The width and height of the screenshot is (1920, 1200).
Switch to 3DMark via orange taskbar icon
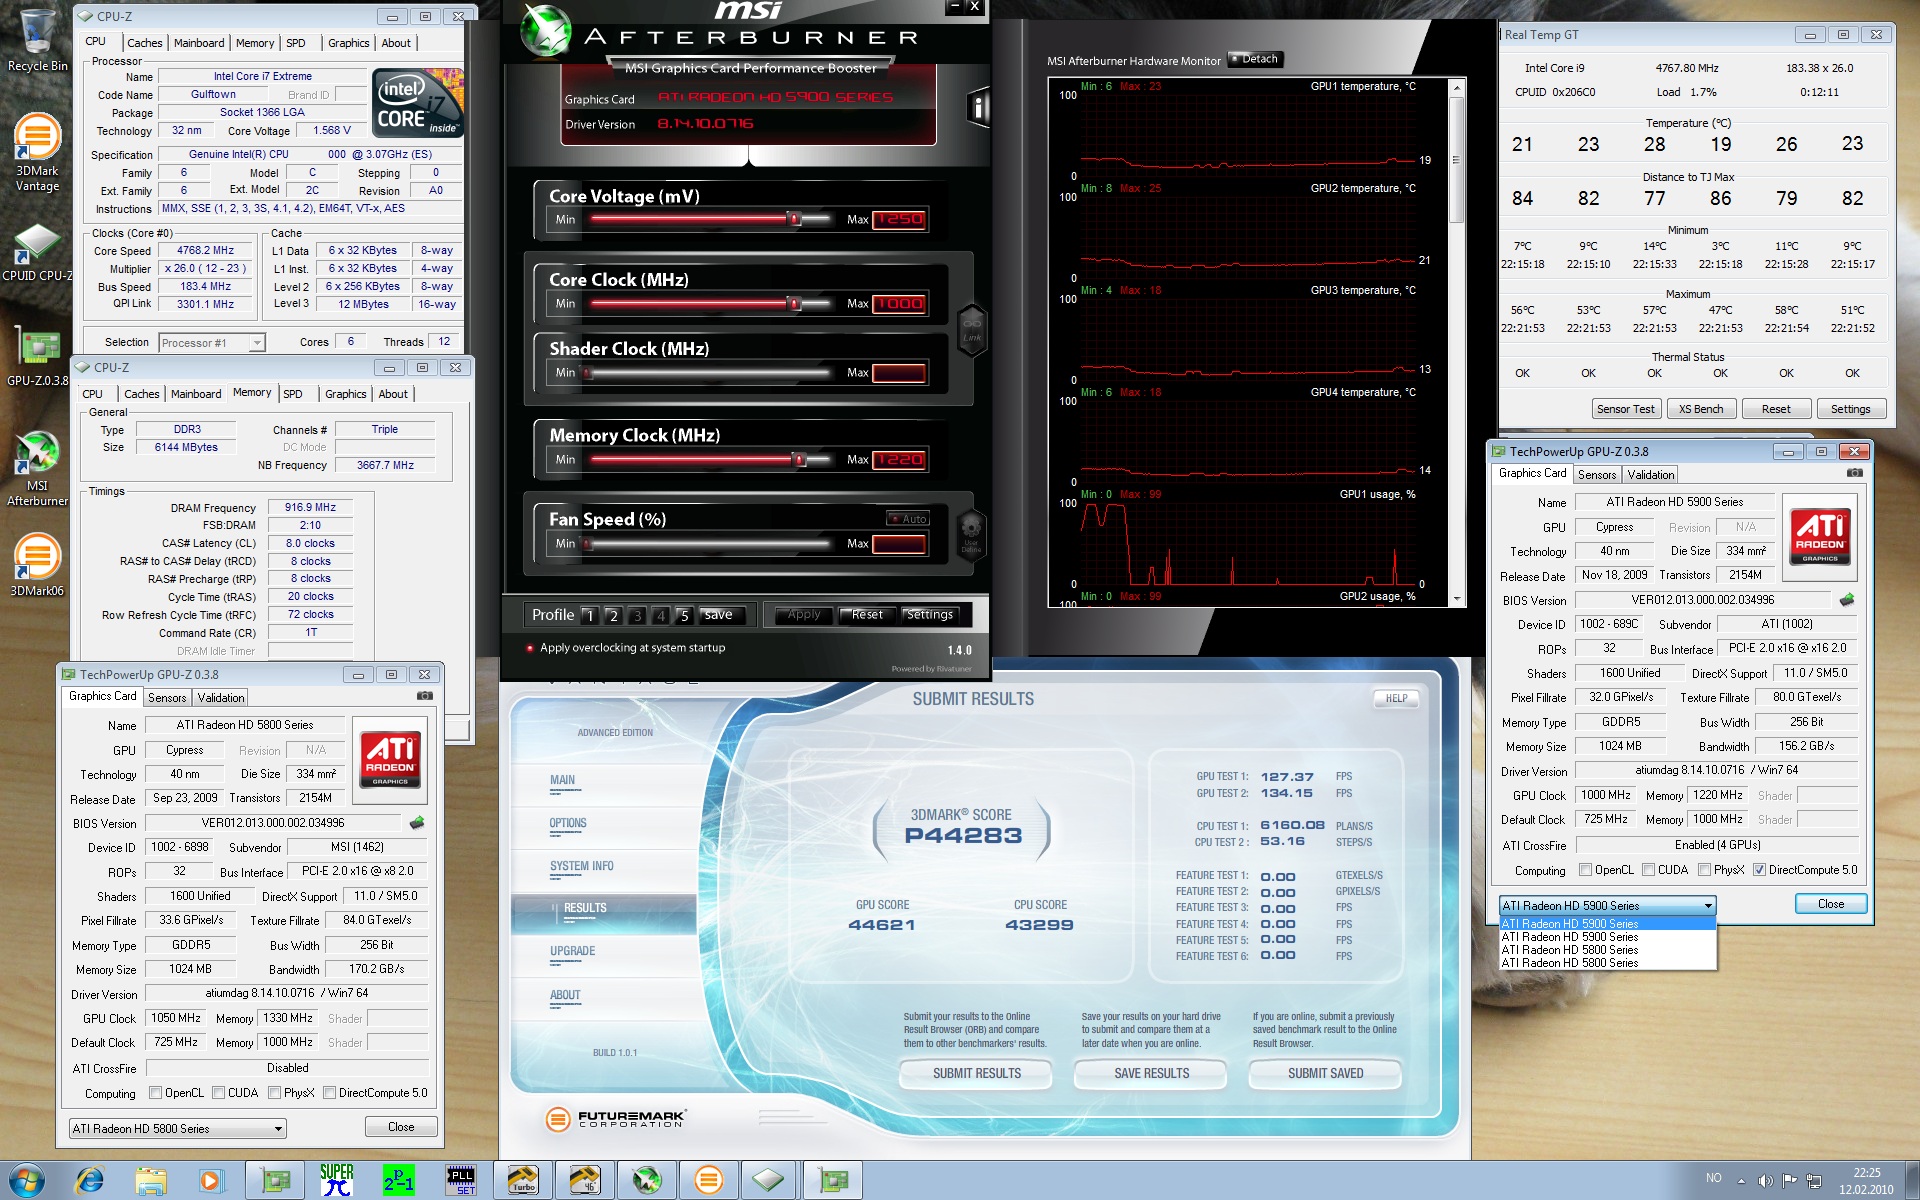click(x=709, y=1180)
